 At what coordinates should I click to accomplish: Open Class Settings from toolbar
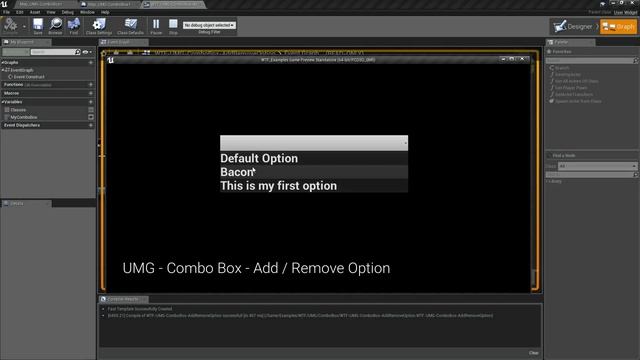[x=99, y=26]
